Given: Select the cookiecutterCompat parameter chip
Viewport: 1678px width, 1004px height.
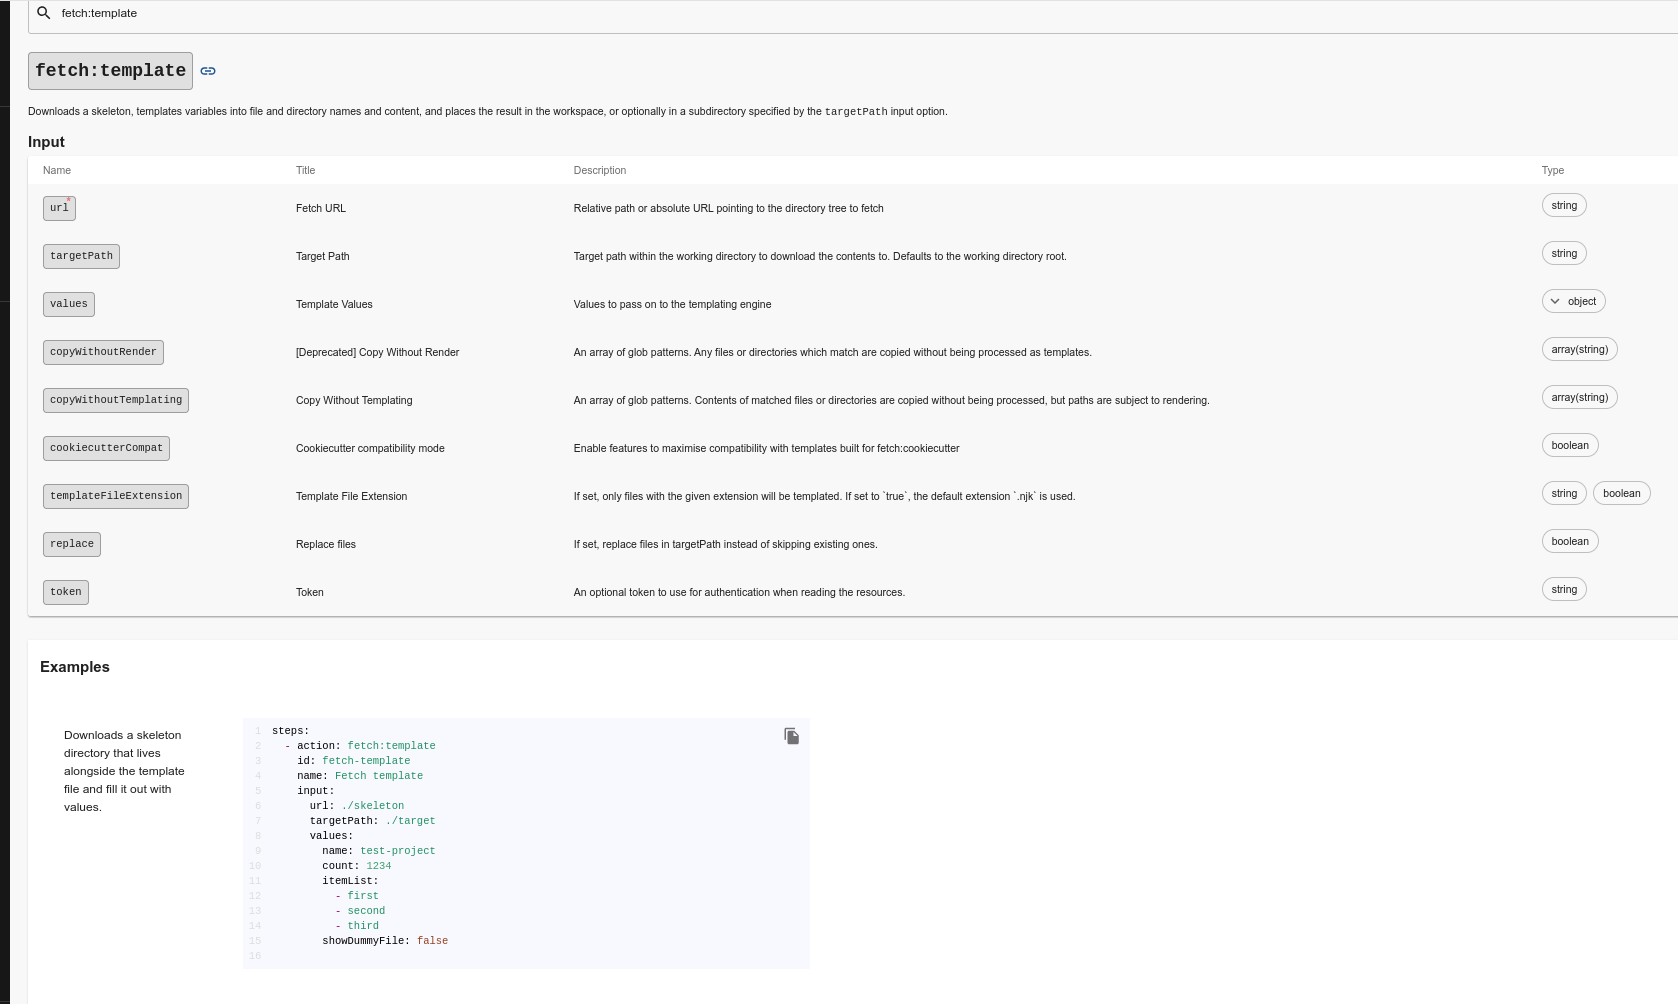Looking at the screenshot, I should [106, 448].
